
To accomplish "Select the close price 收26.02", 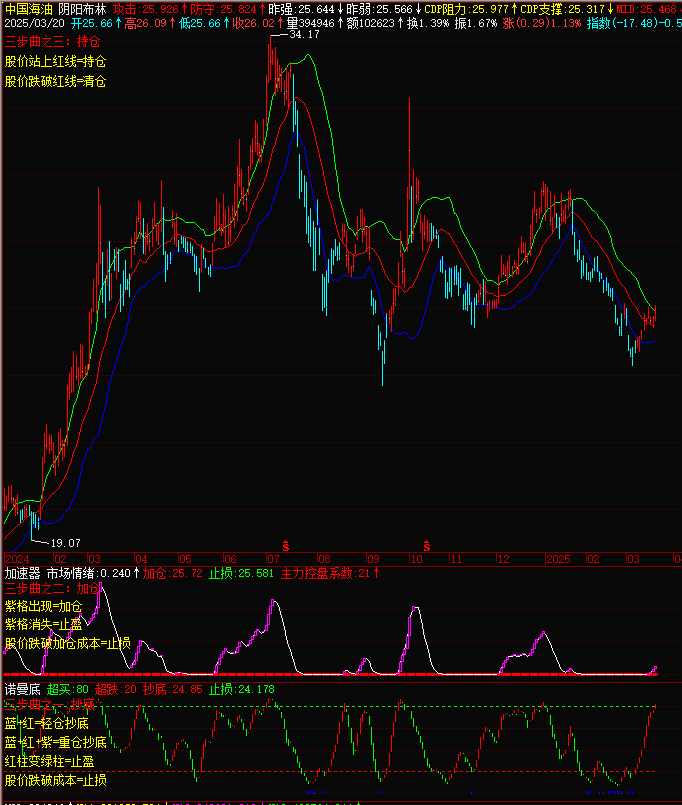I will (x=254, y=23).
